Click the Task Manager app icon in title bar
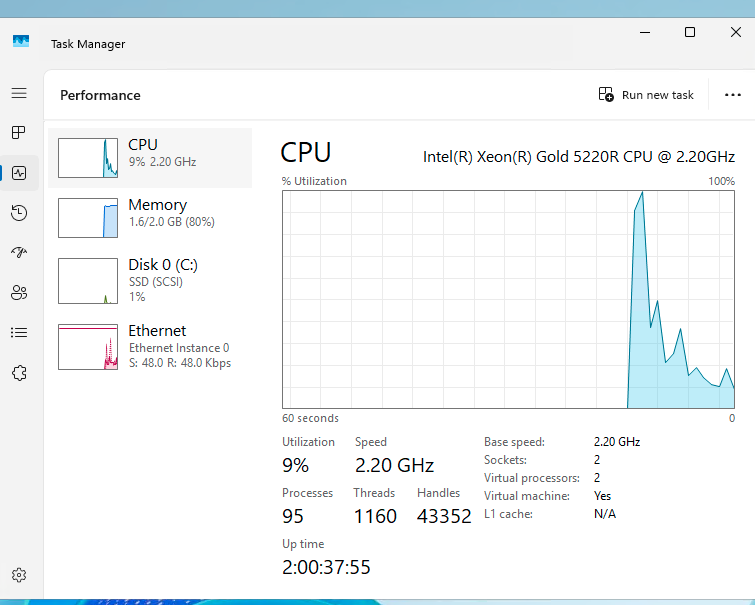Screen dimensions: 755x605 [x=21, y=41]
